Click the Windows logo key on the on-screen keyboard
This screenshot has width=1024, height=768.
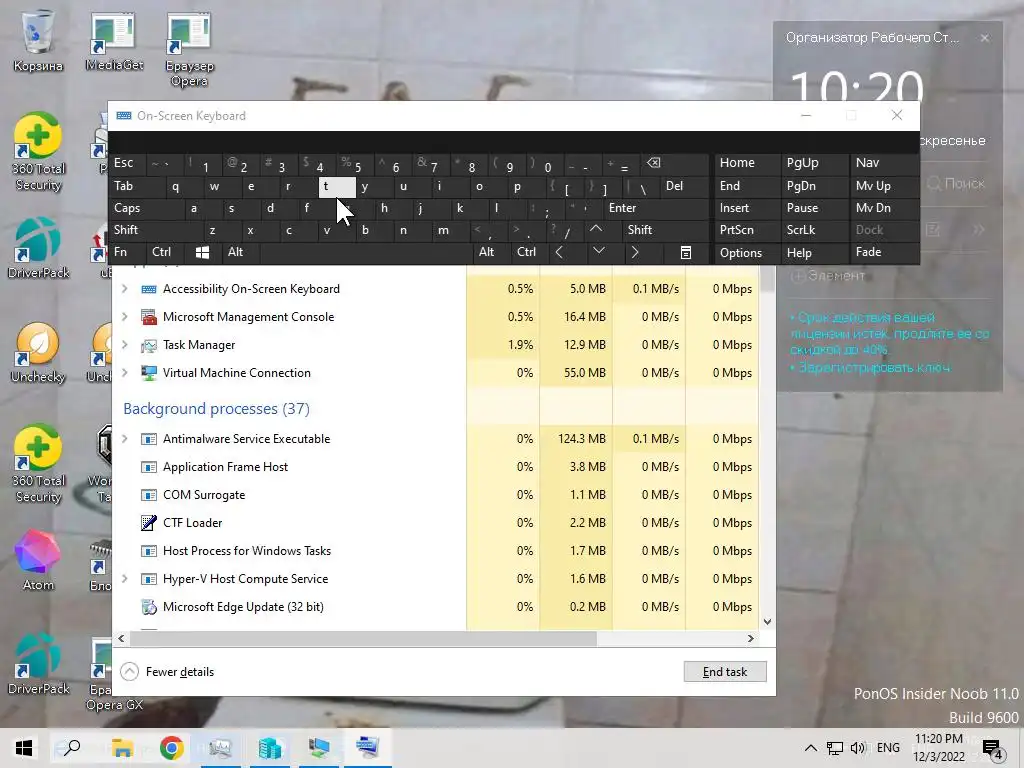click(x=202, y=252)
